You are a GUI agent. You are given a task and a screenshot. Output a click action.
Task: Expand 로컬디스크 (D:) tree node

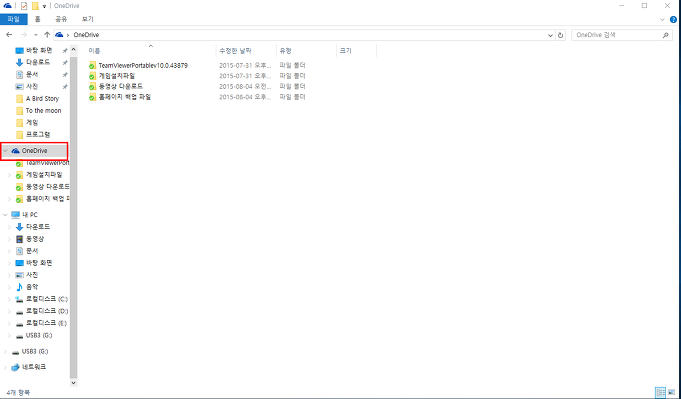[x=9, y=311]
